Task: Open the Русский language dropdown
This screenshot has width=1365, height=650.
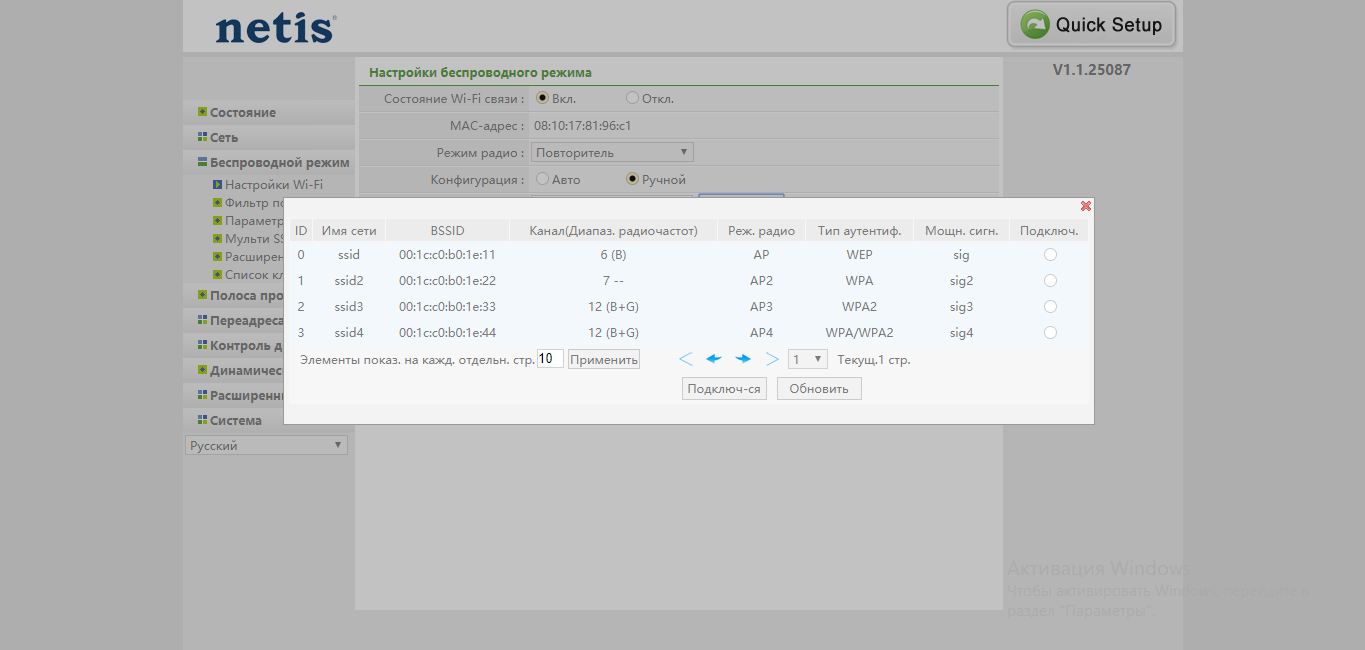Action: pyautogui.click(x=266, y=445)
